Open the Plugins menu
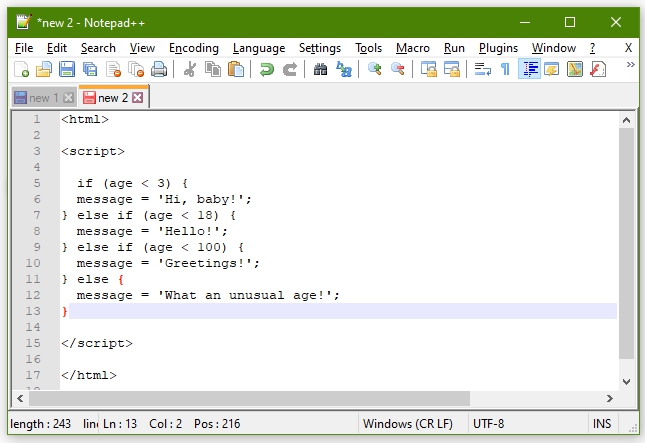Screen dimensions: 645x443 (x=498, y=48)
